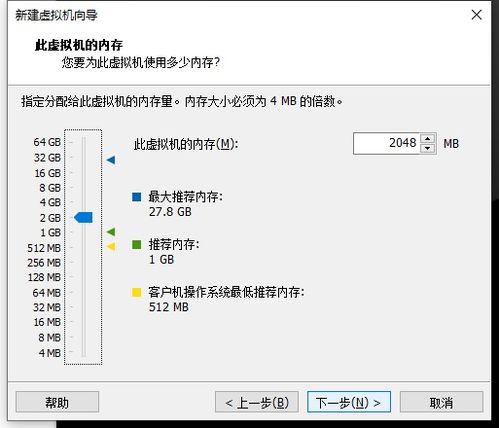
Task: Select the 4 MB mark on the slider
Action: (83, 352)
